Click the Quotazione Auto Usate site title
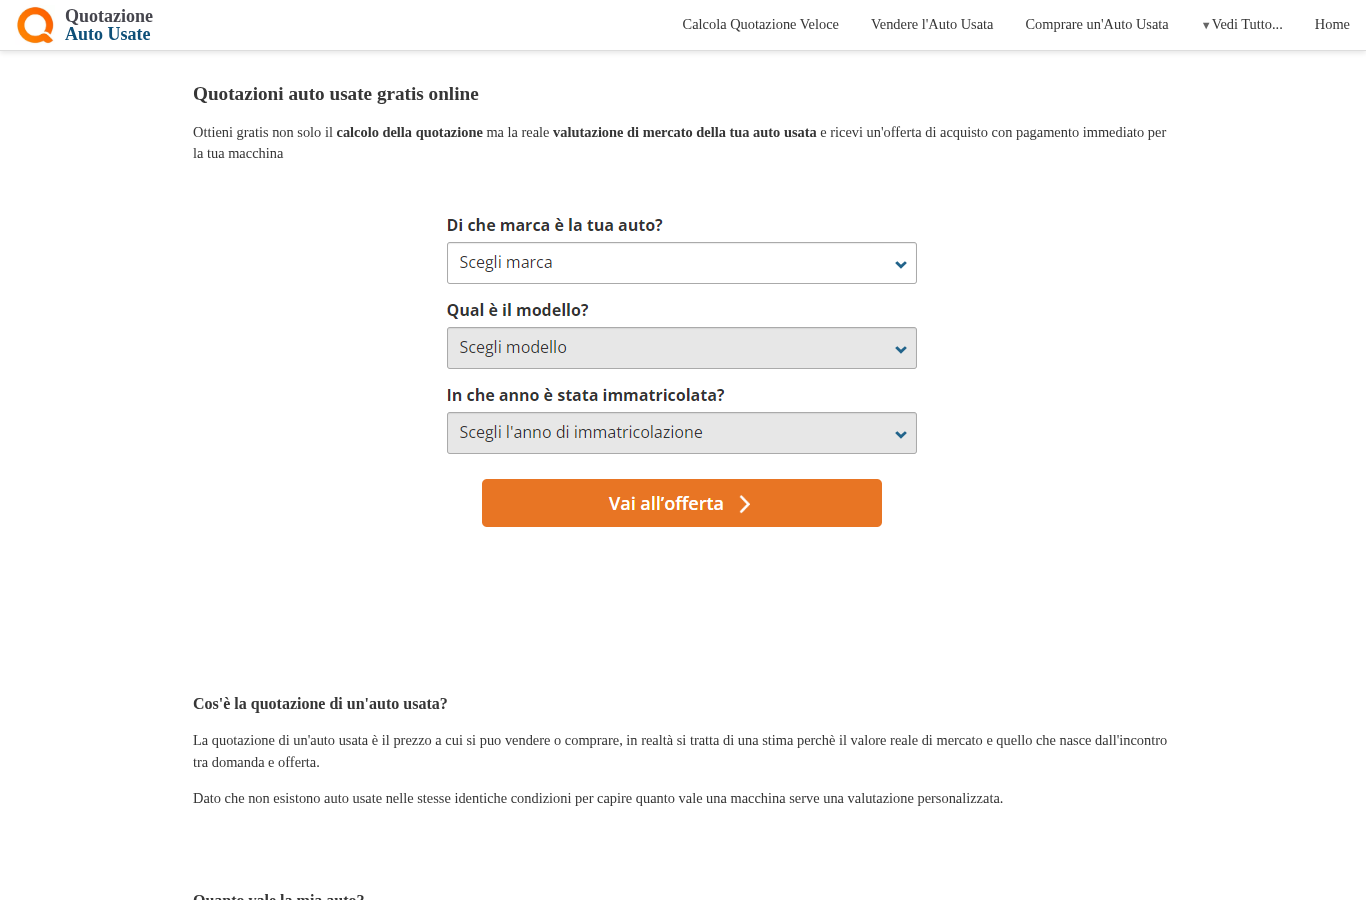The width and height of the screenshot is (1366, 900). [108, 25]
